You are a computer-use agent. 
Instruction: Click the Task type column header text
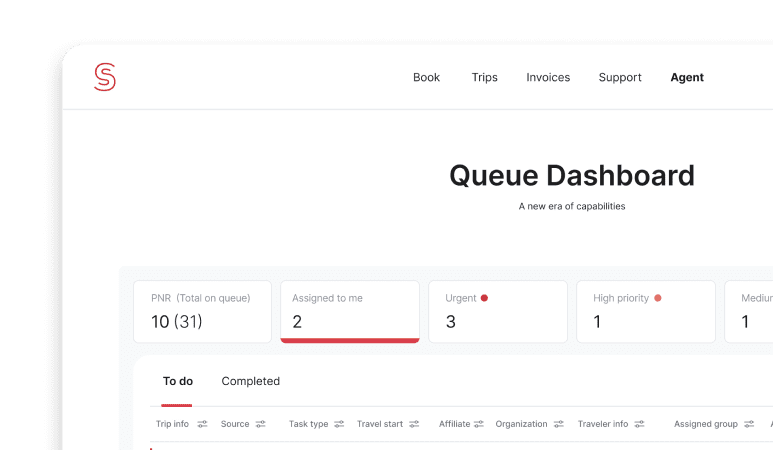[309, 424]
